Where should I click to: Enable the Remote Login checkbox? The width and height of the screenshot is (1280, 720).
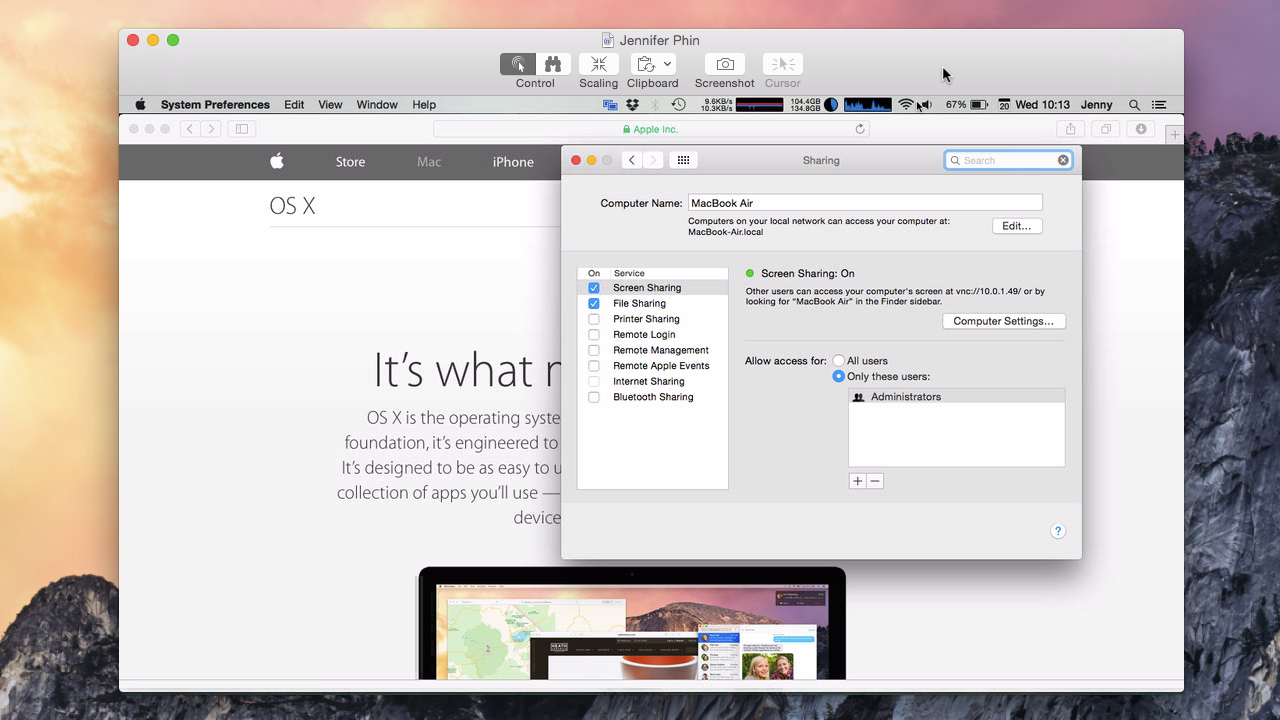pos(594,335)
